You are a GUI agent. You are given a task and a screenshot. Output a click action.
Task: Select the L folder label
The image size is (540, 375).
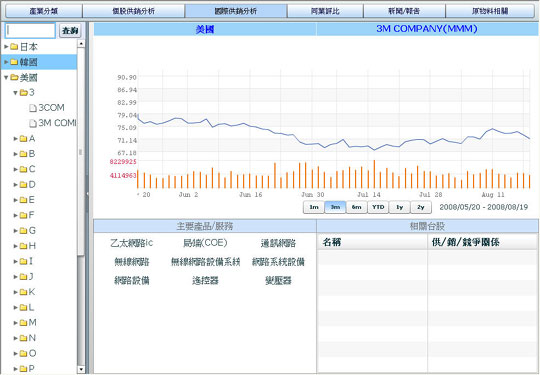tap(31, 307)
